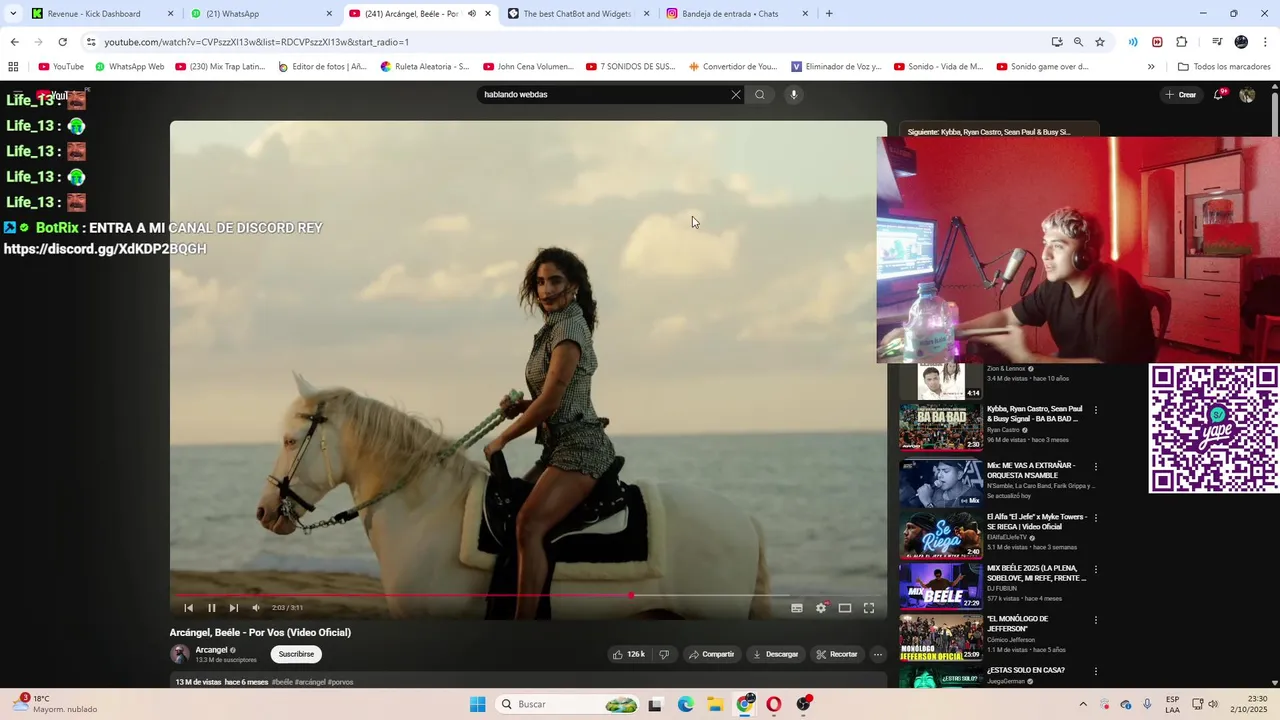Open the blue sound waves extension

tap(1133, 42)
